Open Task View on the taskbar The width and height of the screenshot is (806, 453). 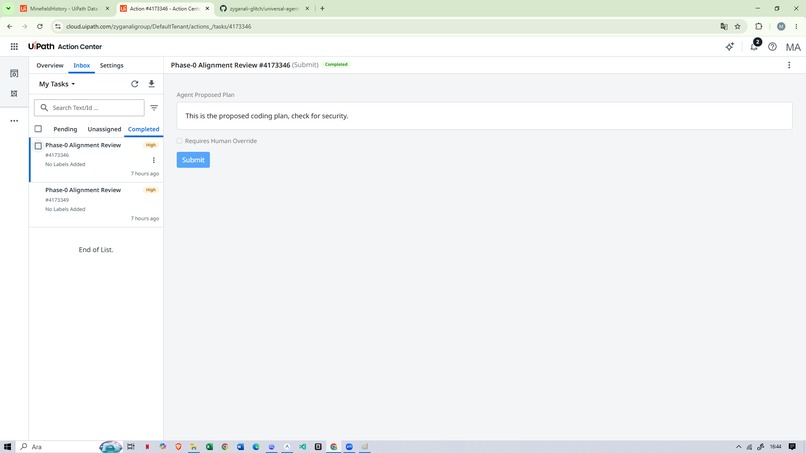pos(131,447)
